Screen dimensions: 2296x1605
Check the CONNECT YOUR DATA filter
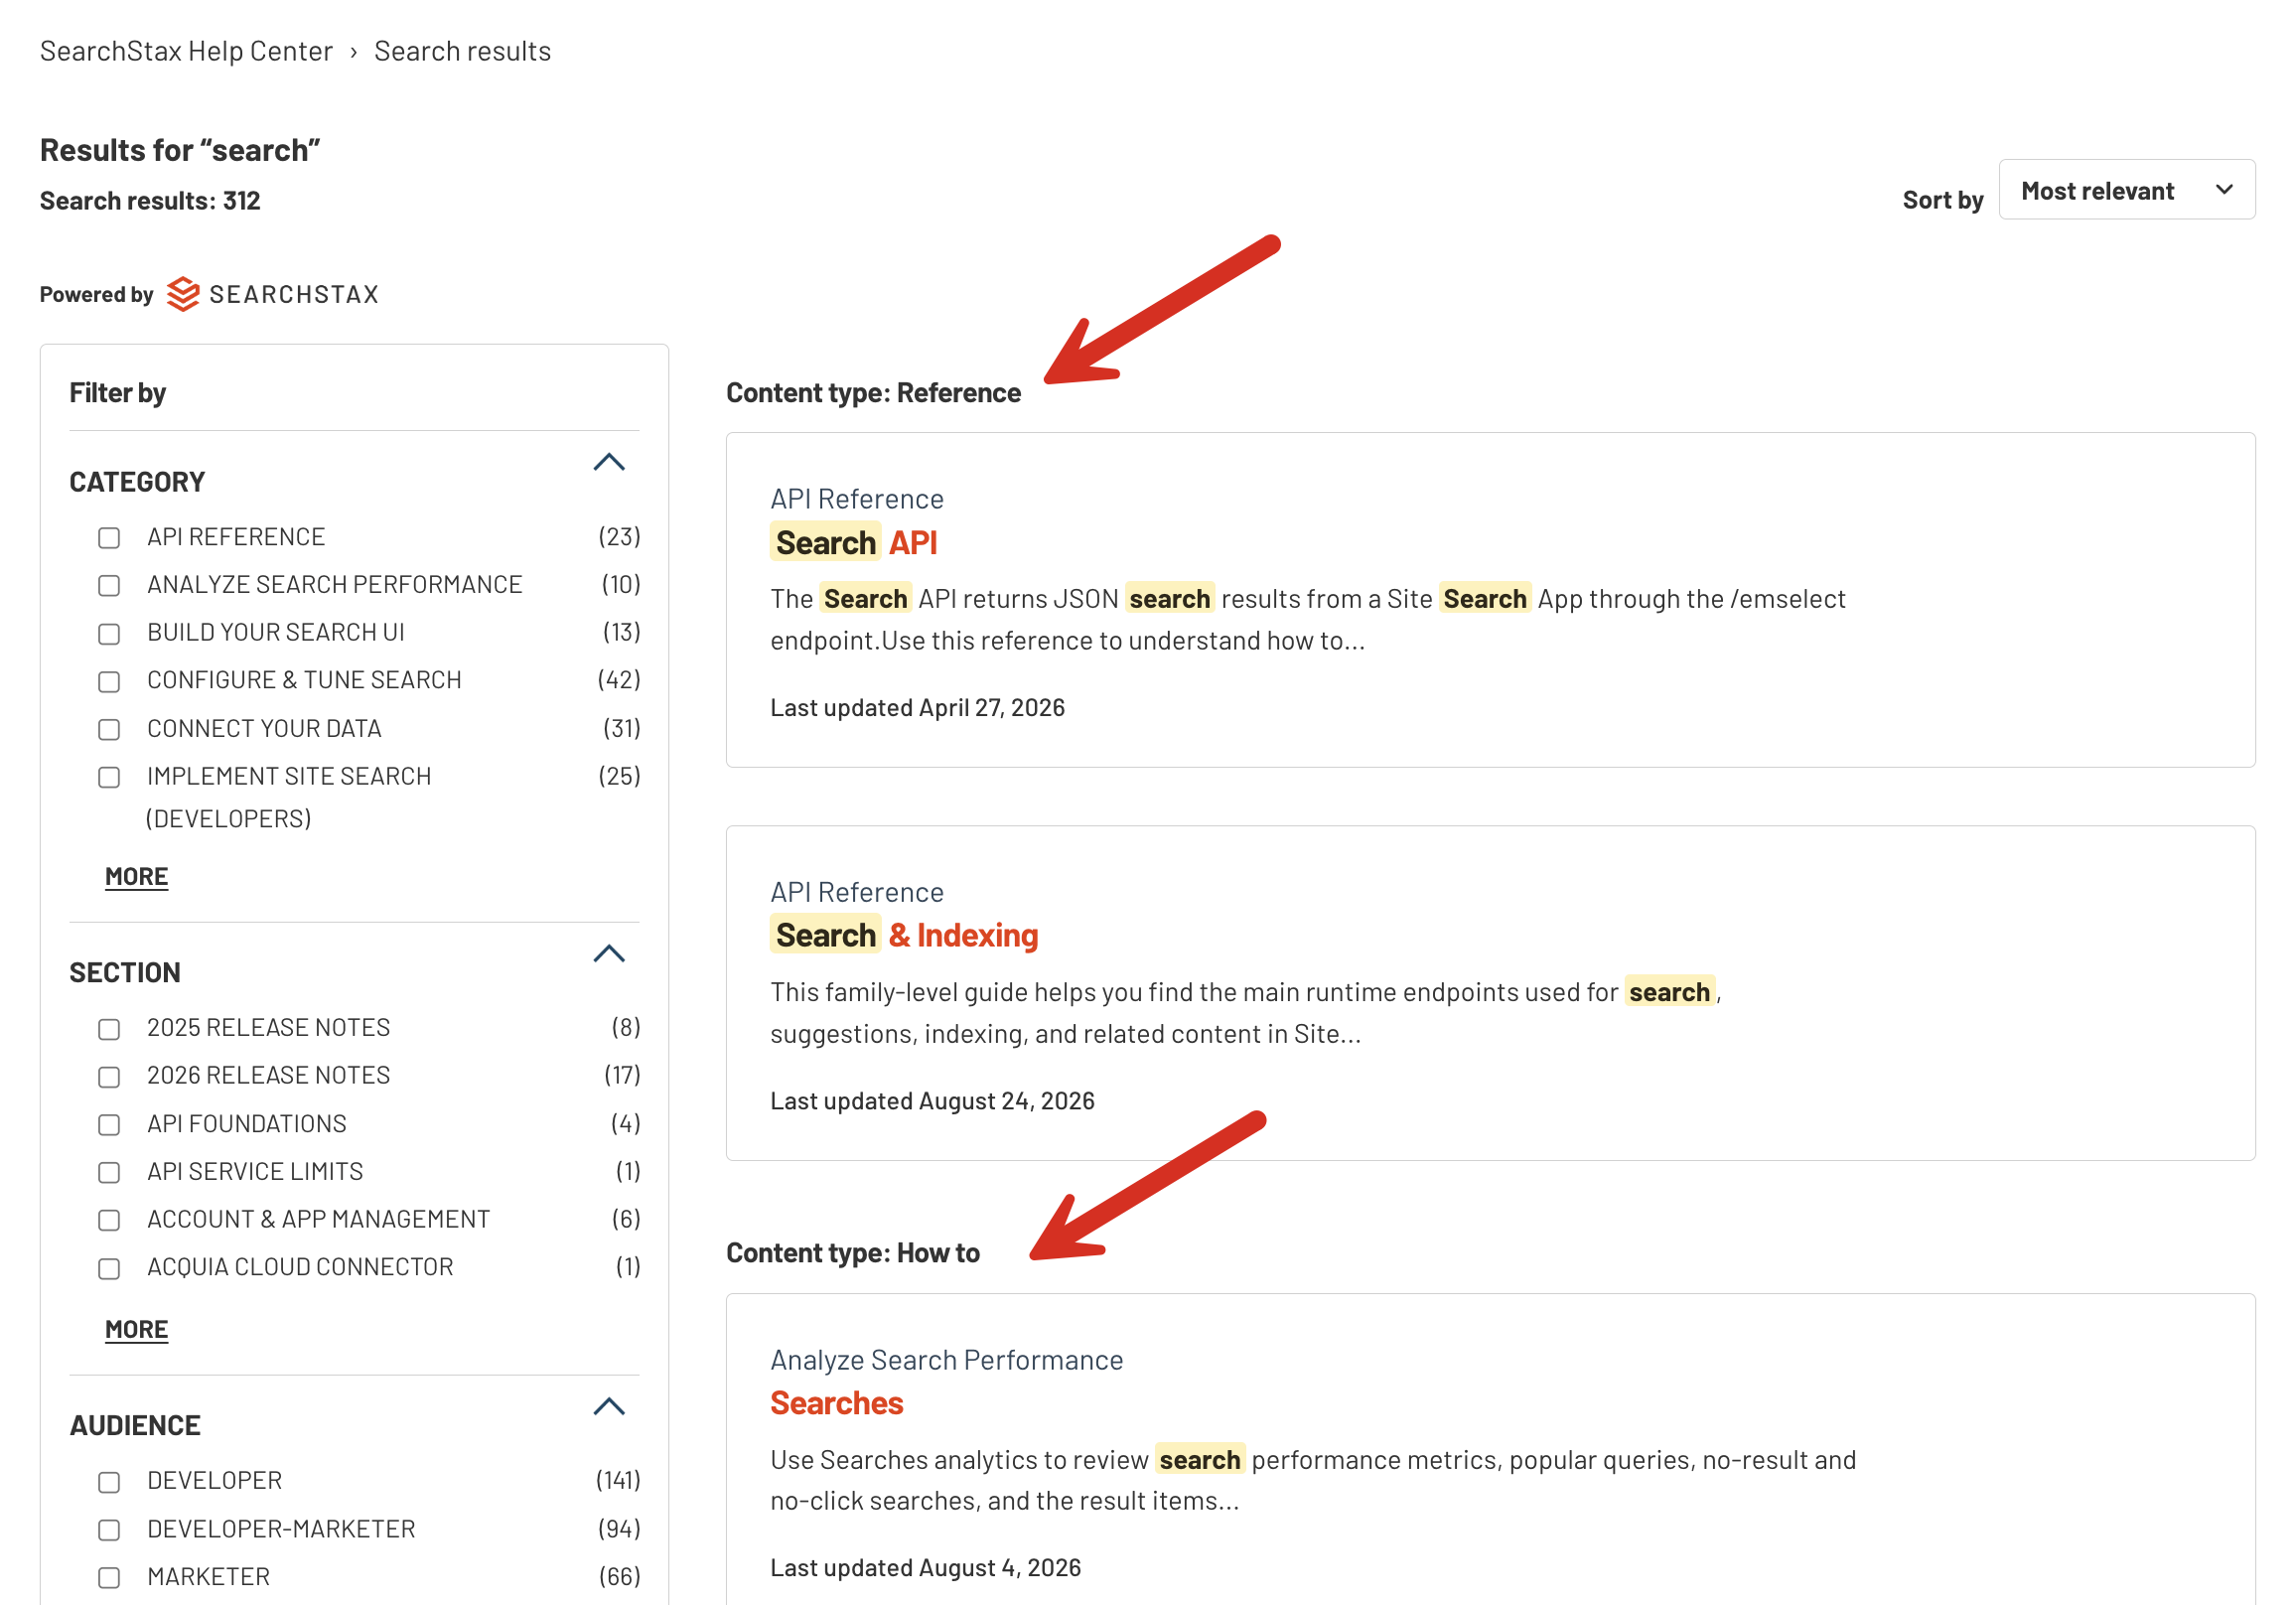click(x=109, y=729)
